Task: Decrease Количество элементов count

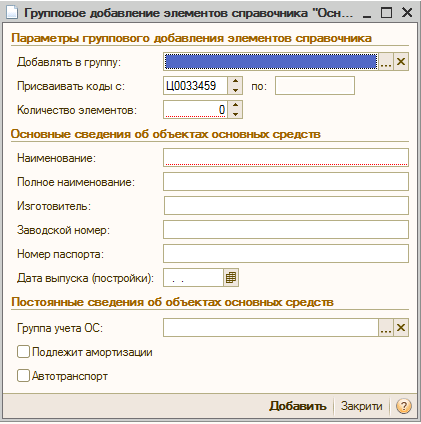Action: pos(235,114)
